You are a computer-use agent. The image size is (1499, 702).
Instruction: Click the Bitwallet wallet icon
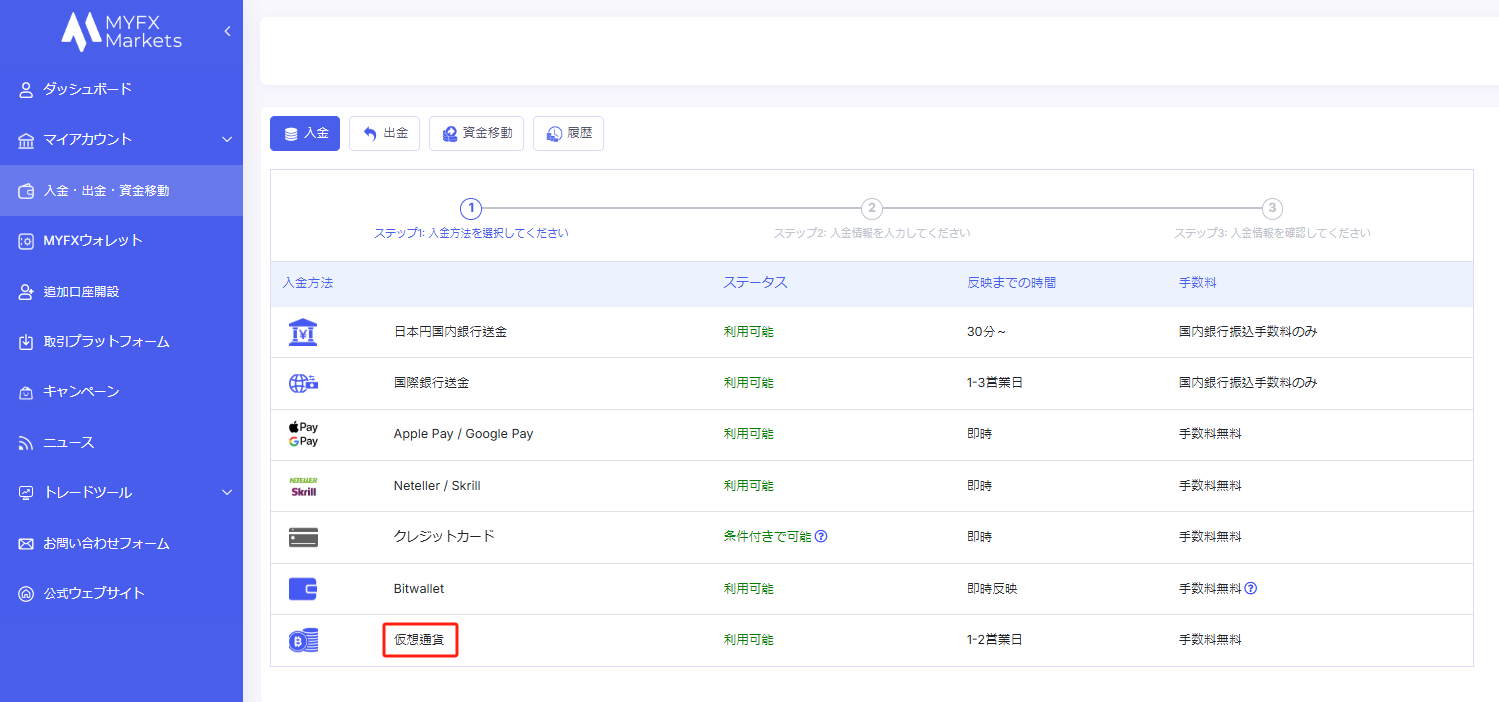(x=303, y=589)
